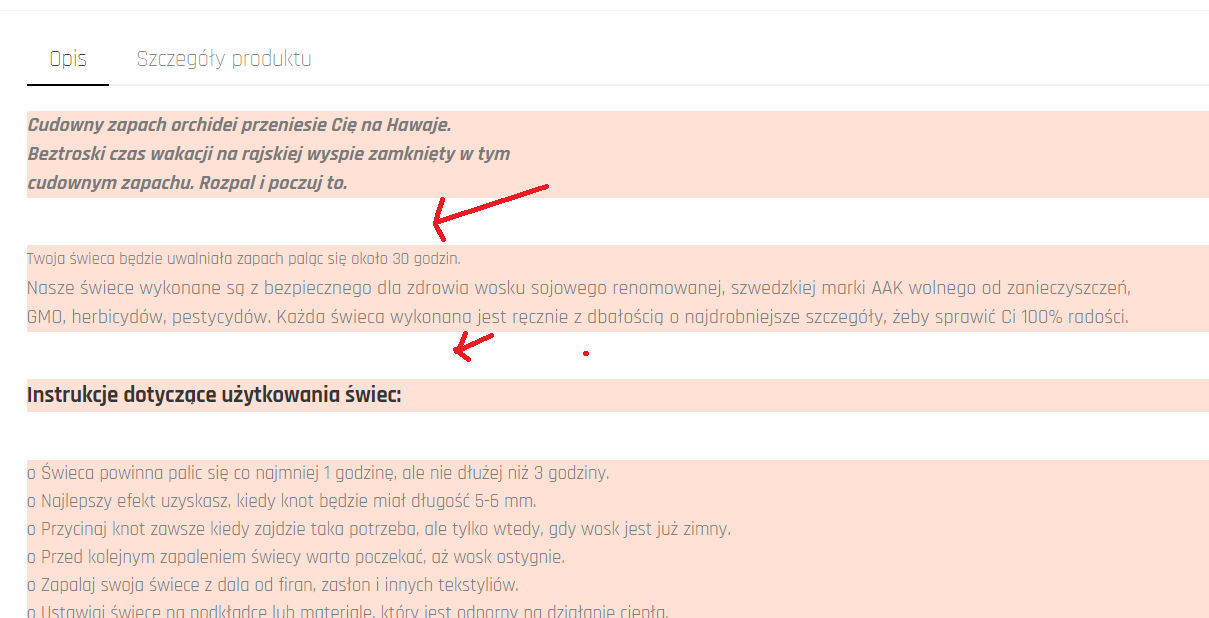The width and height of the screenshot is (1209, 618).
Task: Click the small red dot
Action: click(586, 353)
